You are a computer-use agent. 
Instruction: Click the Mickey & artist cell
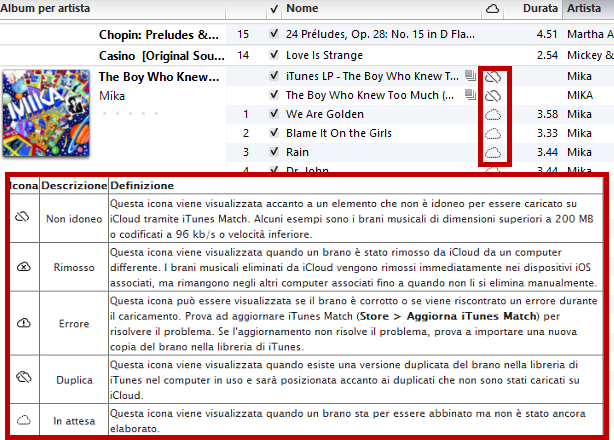pyautogui.click(x=590, y=55)
